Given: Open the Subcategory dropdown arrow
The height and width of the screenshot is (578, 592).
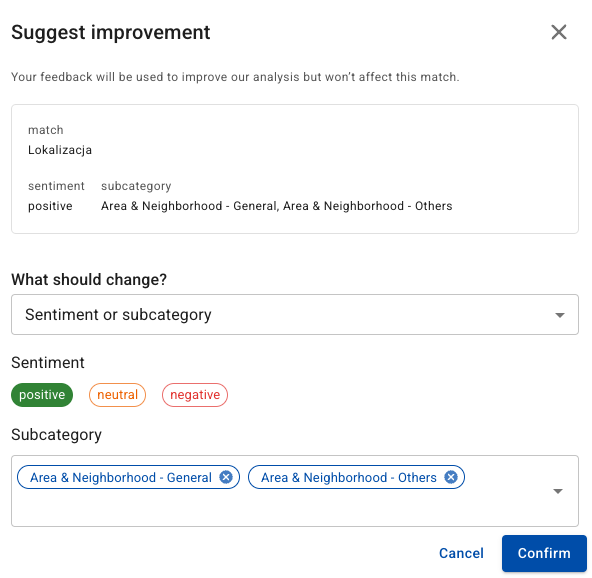Looking at the screenshot, I should tap(558, 491).
